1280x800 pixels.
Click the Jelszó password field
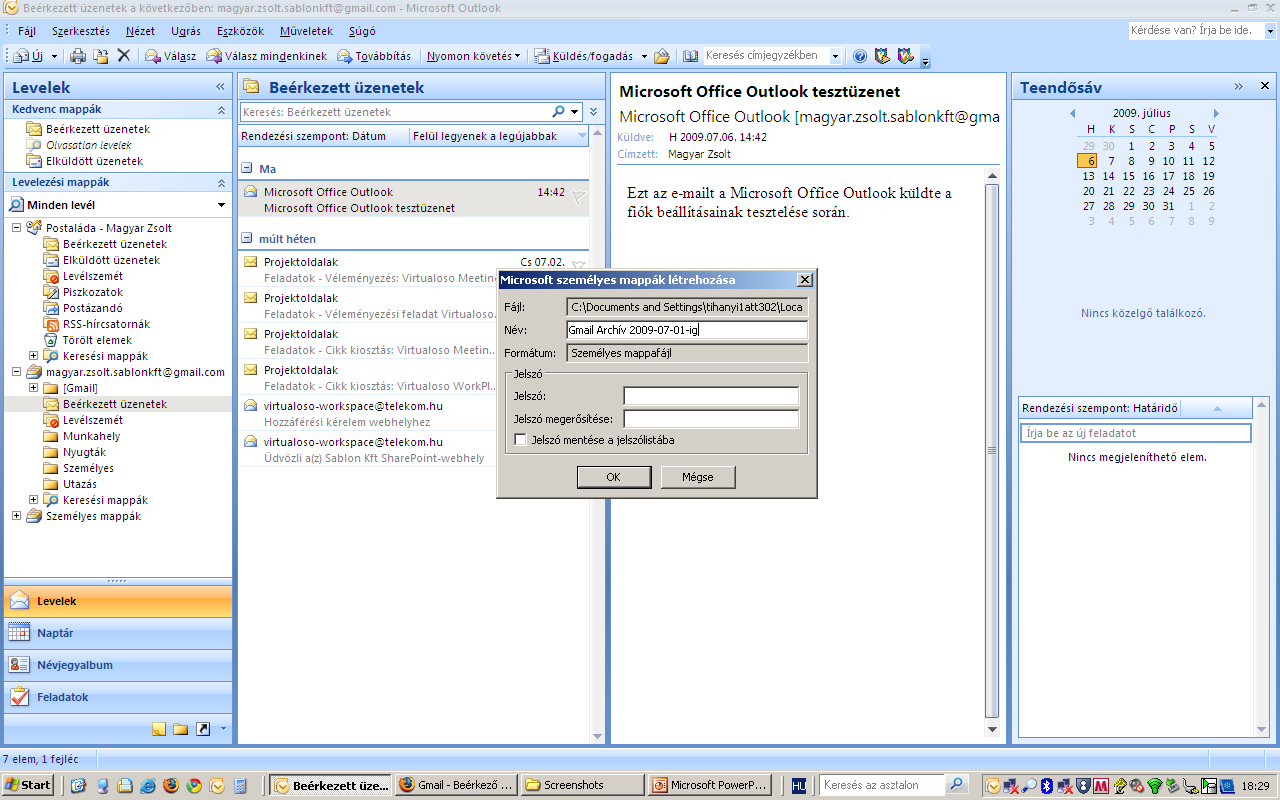pyautogui.click(x=711, y=396)
